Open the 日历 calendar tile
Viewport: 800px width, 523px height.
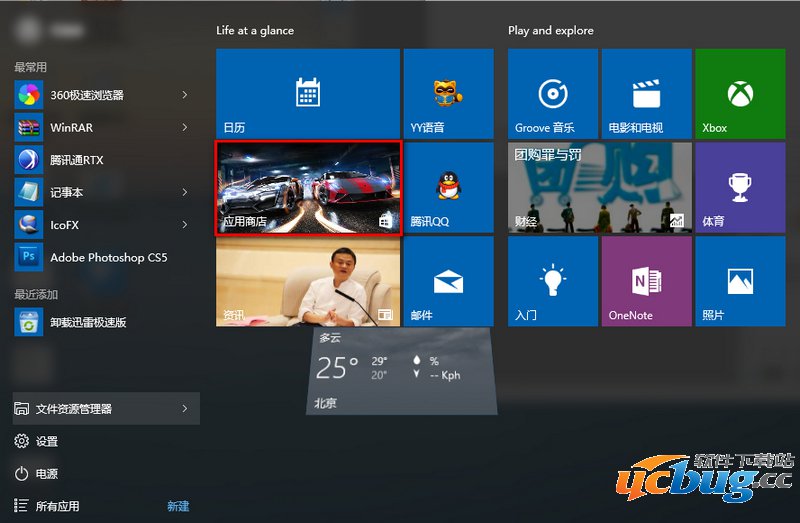pos(307,93)
